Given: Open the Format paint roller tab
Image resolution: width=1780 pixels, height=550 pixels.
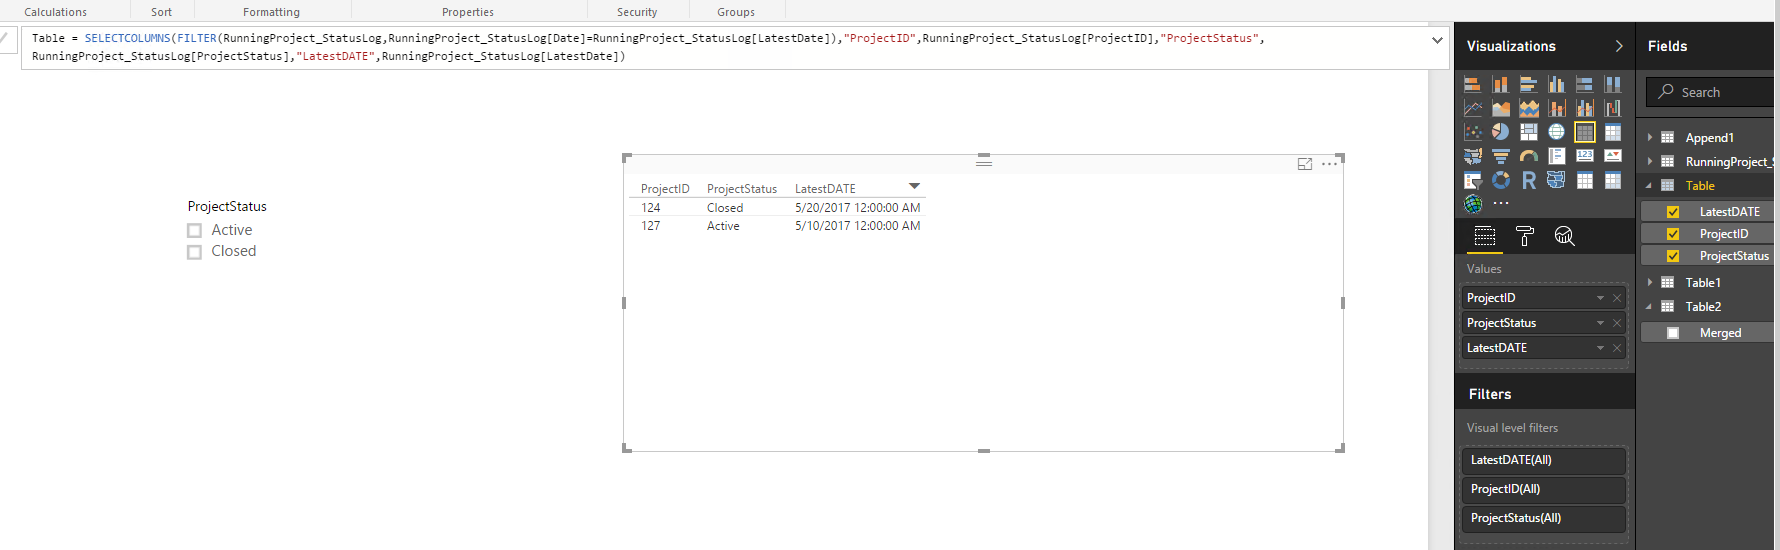Looking at the screenshot, I should [1525, 236].
